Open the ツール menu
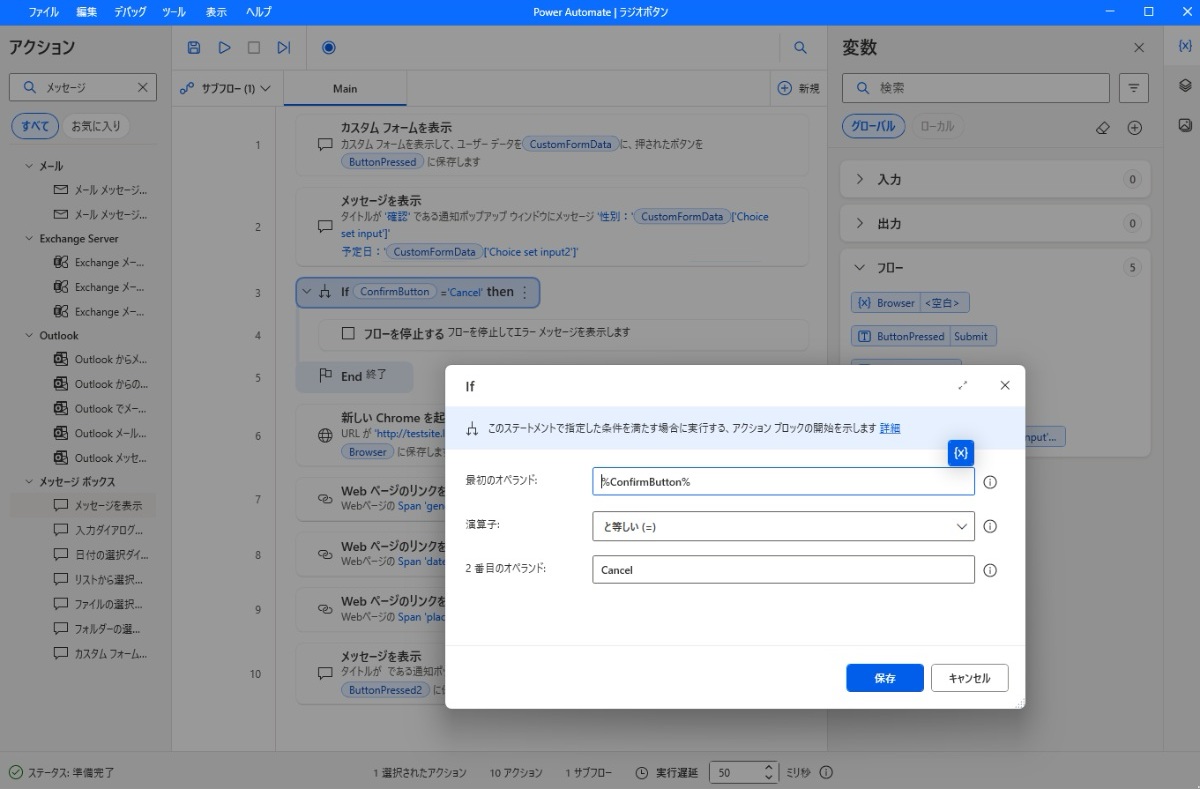Viewport: 1200px width, 790px height. coord(173,12)
